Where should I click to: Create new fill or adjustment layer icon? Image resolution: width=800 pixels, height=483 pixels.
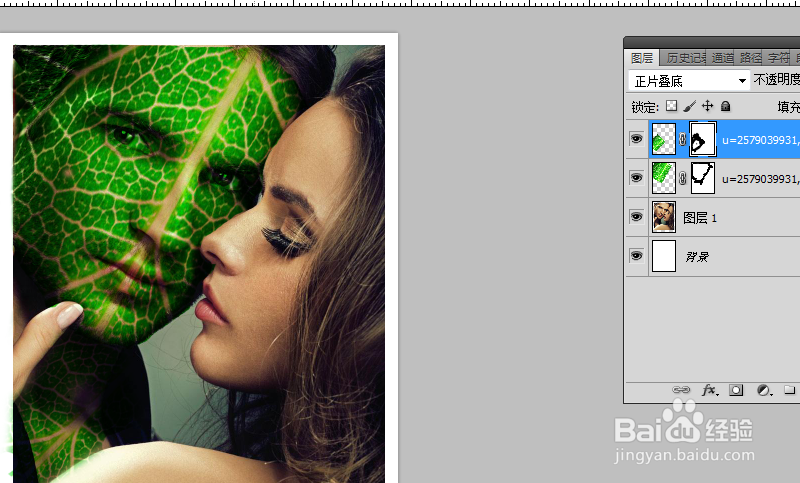764,390
